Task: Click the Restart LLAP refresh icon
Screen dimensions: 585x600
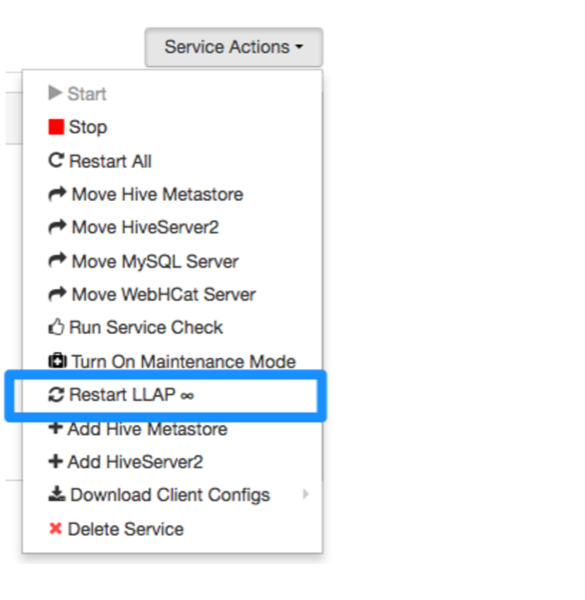Action: 56,395
